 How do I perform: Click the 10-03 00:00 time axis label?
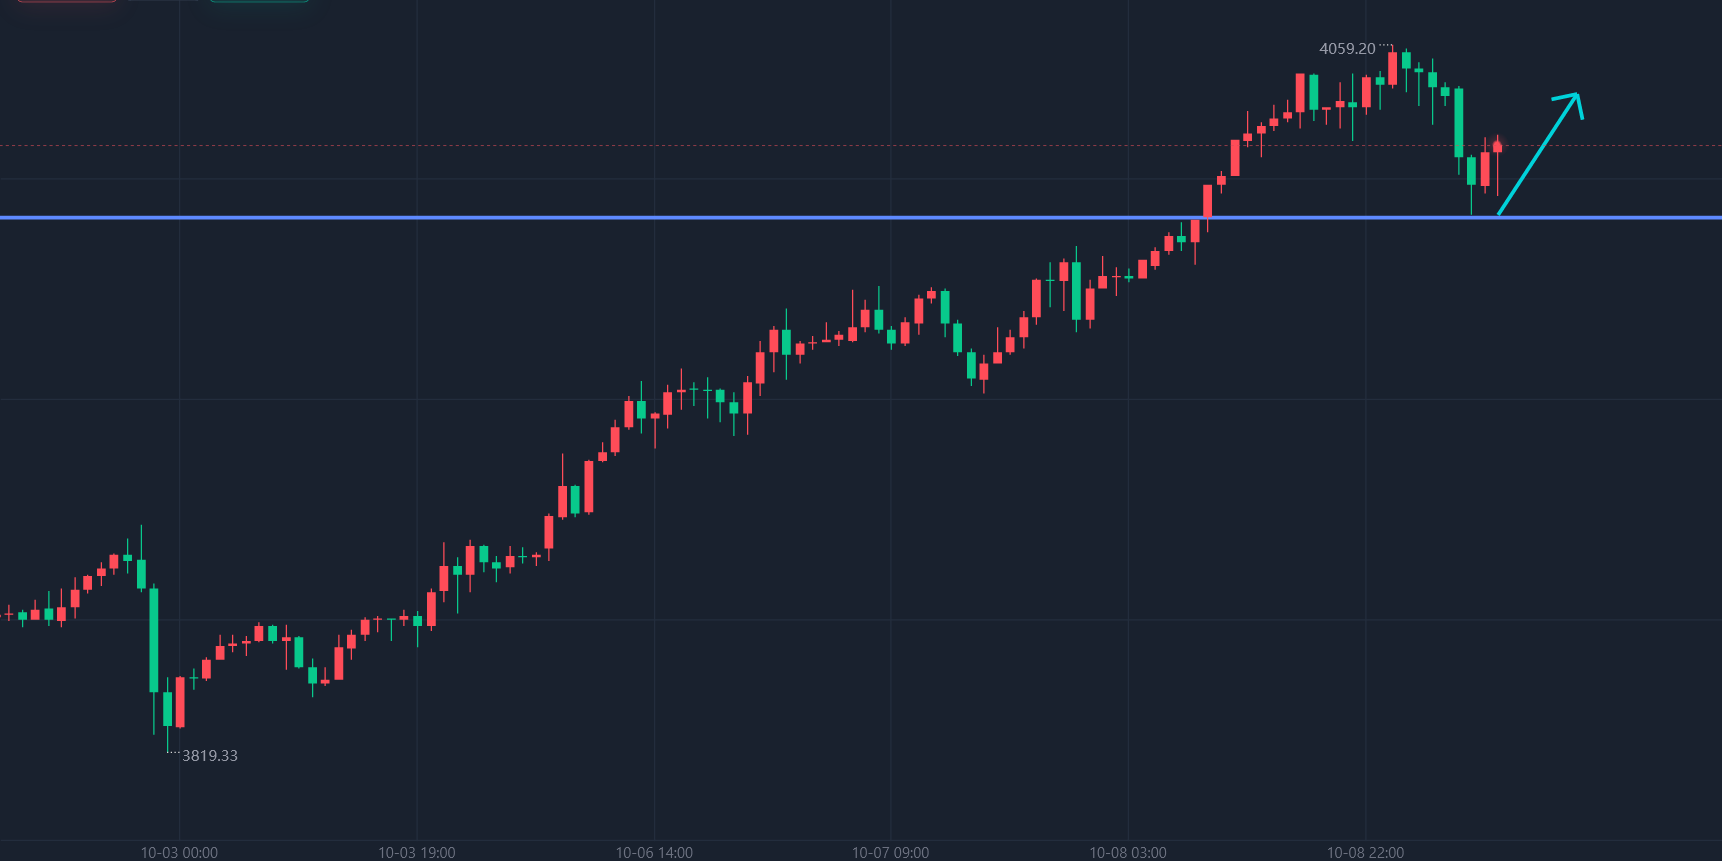(179, 852)
